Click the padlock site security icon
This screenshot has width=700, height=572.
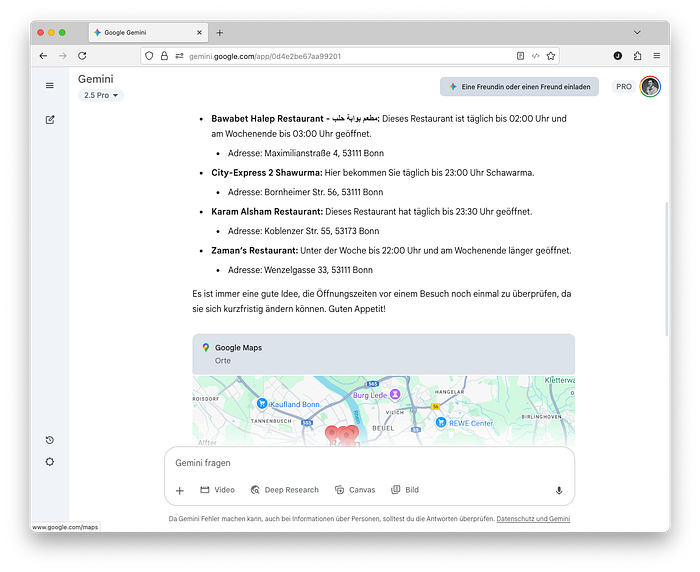click(164, 56)
